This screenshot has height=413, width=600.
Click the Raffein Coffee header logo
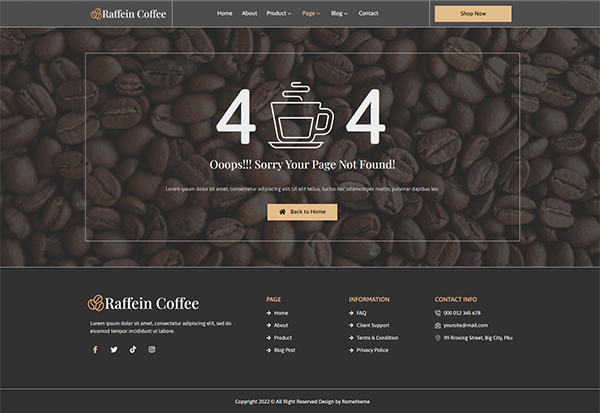click(129, 14)
